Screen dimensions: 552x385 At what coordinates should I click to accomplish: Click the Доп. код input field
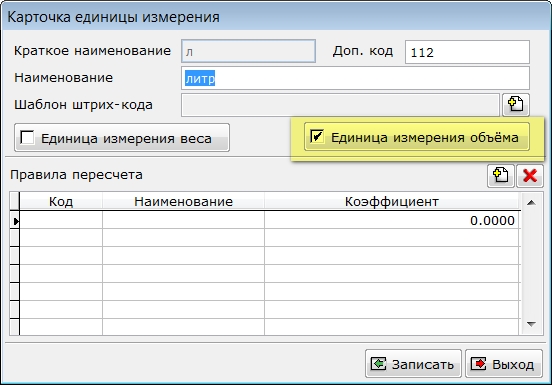tap(467, 52)
